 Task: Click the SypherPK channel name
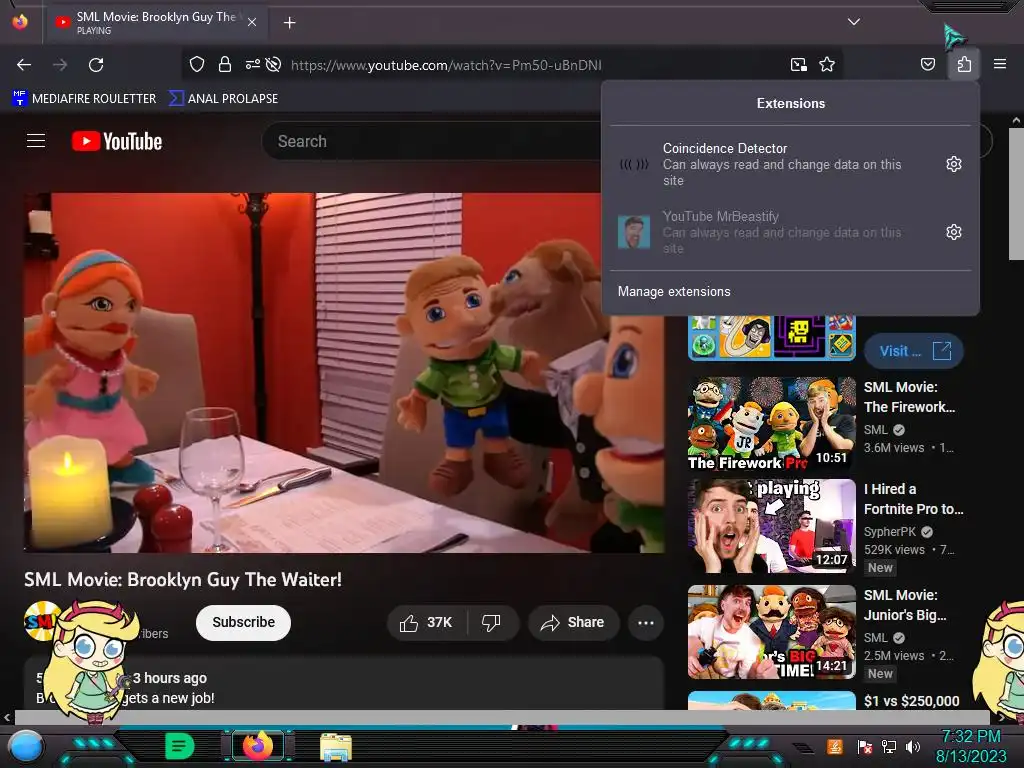(889, 532)
